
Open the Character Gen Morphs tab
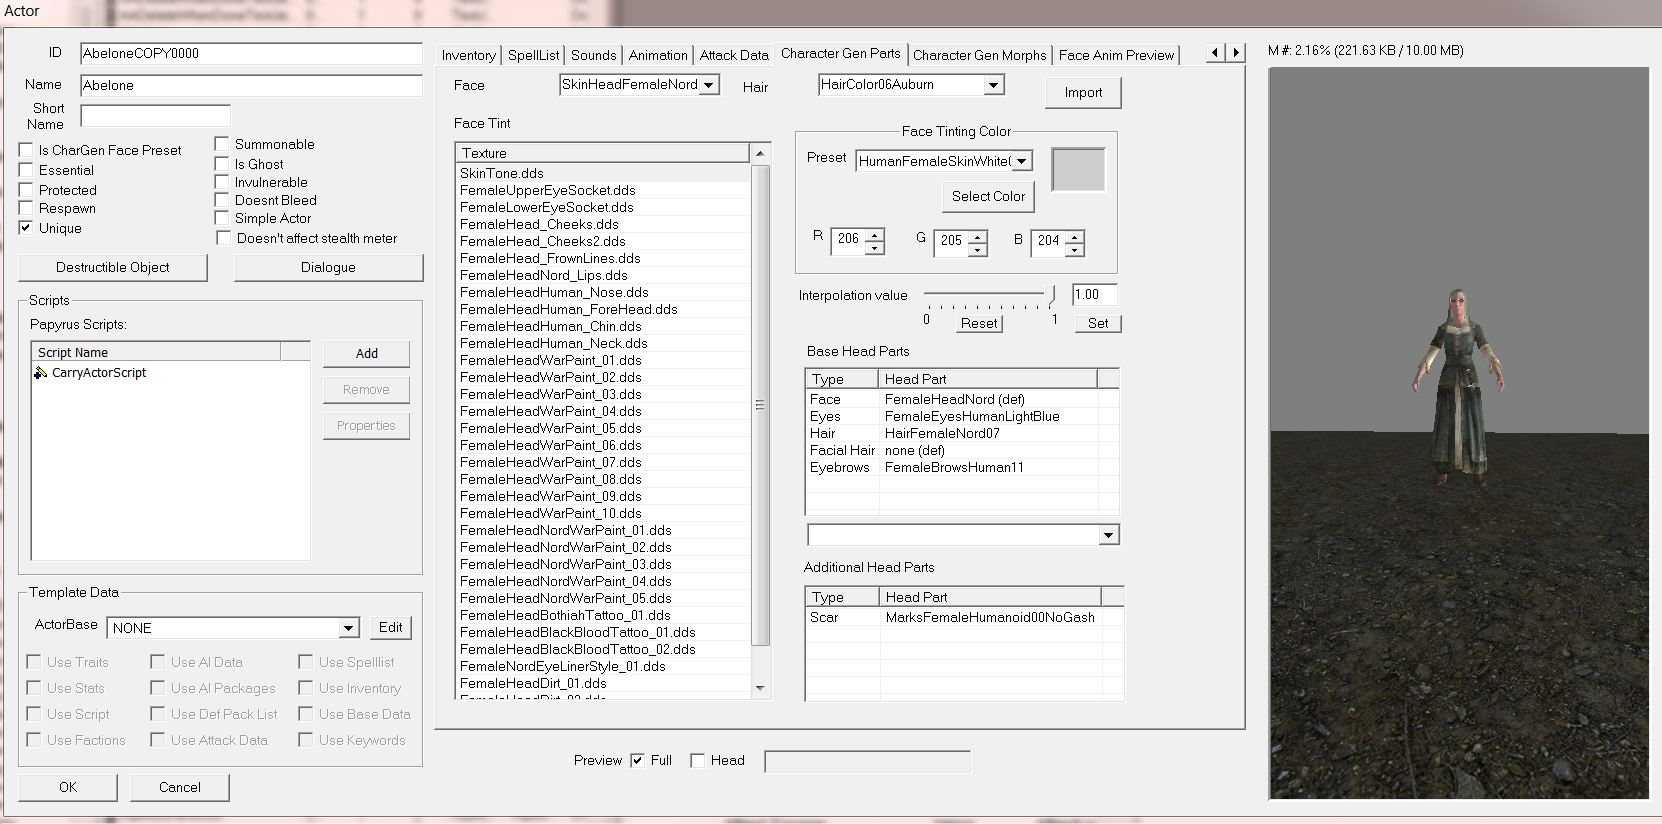point(979,55)
